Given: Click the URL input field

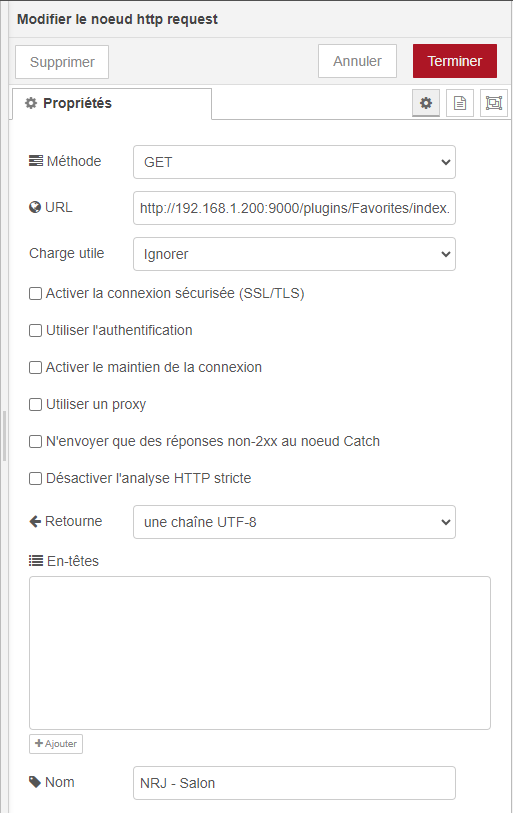Looking at the screenshot, I should (x=294, y=208).
